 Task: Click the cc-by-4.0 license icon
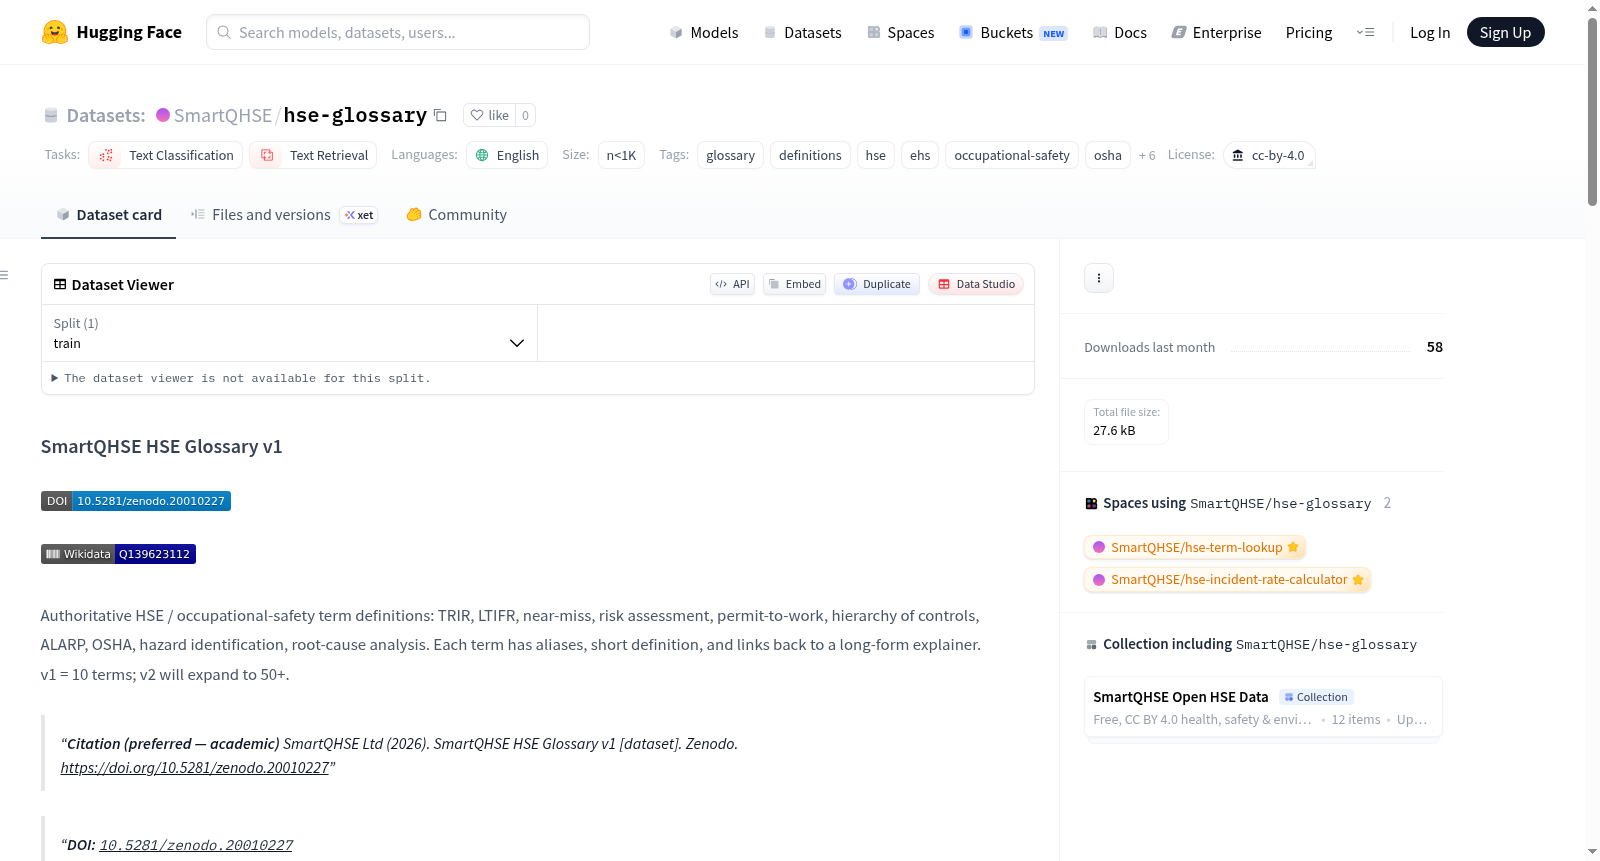pos(1238,155)
